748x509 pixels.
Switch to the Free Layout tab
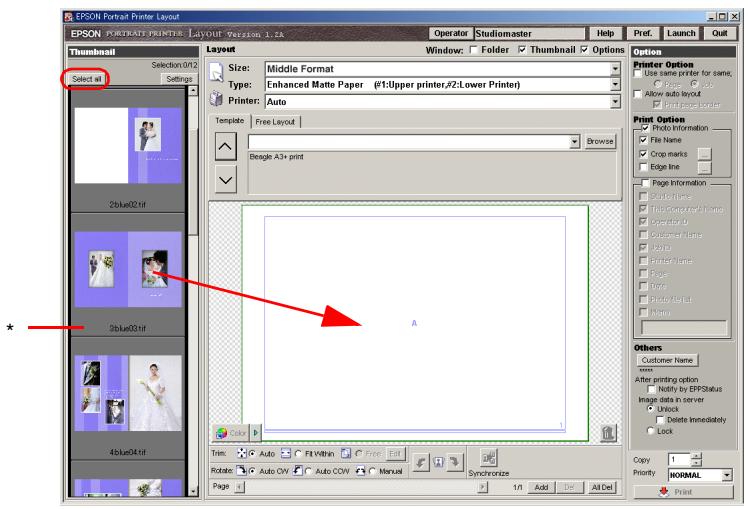pos(275,122)
